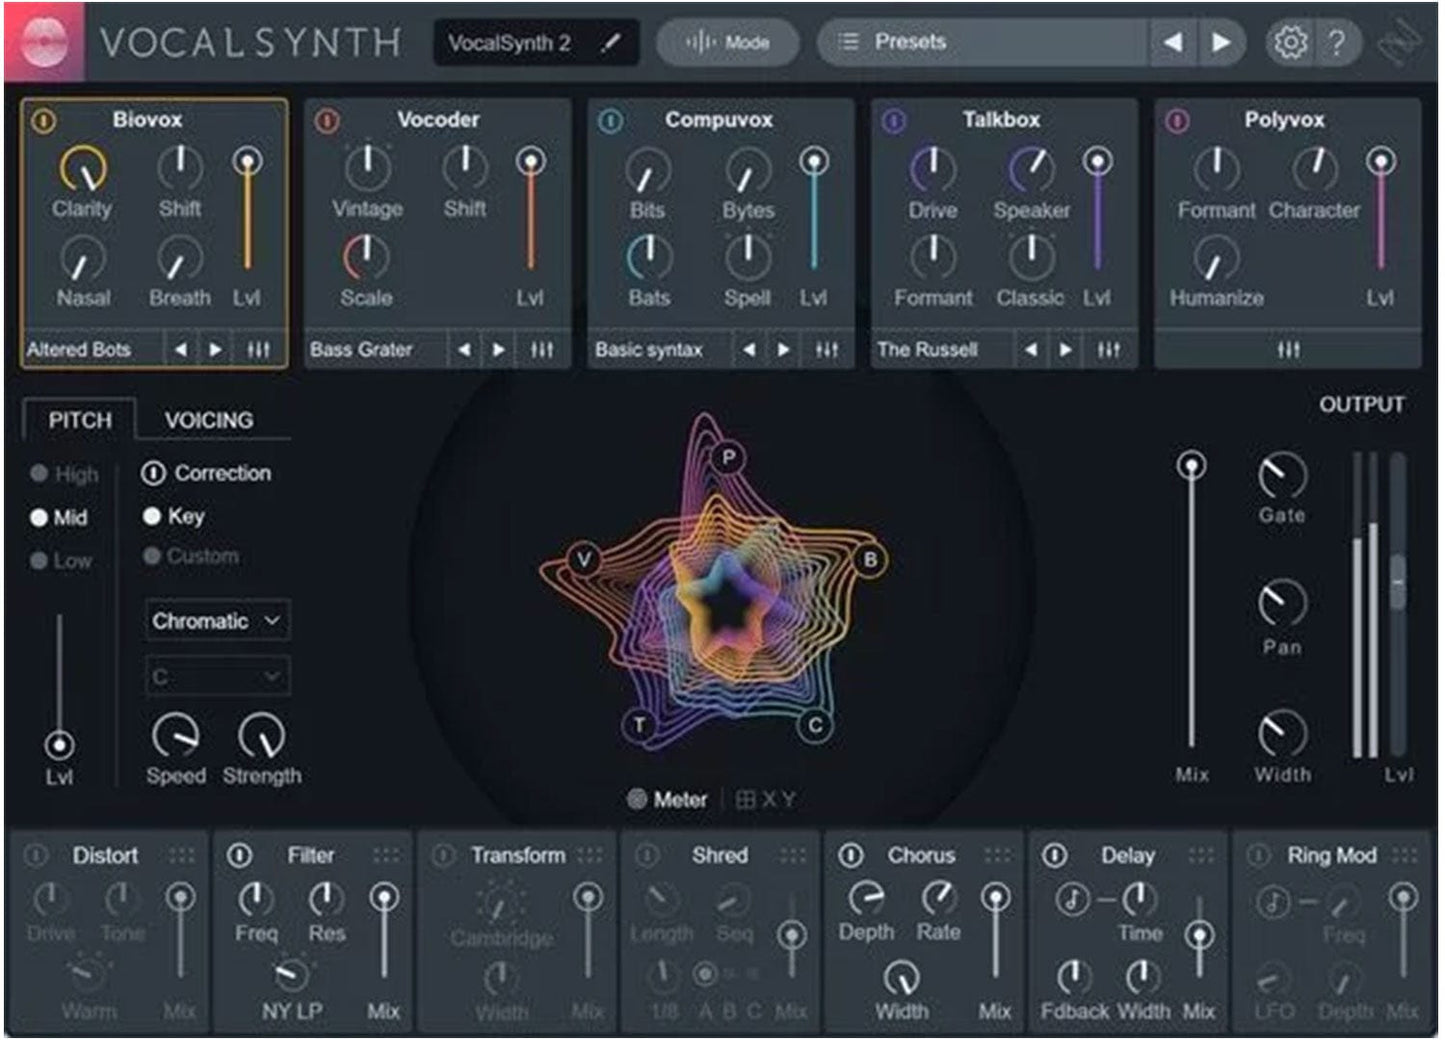Switch to the PITCH tab
1445x1040 pixels.
tap(80, 420)
